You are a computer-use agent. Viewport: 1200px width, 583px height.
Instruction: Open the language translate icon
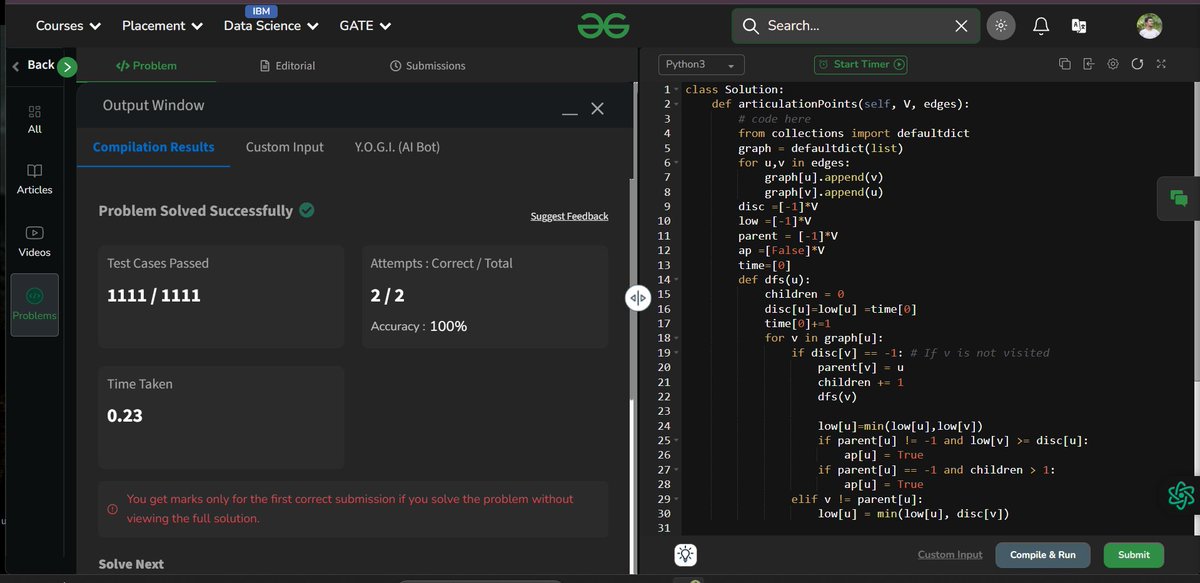(x=1079, y=26)
